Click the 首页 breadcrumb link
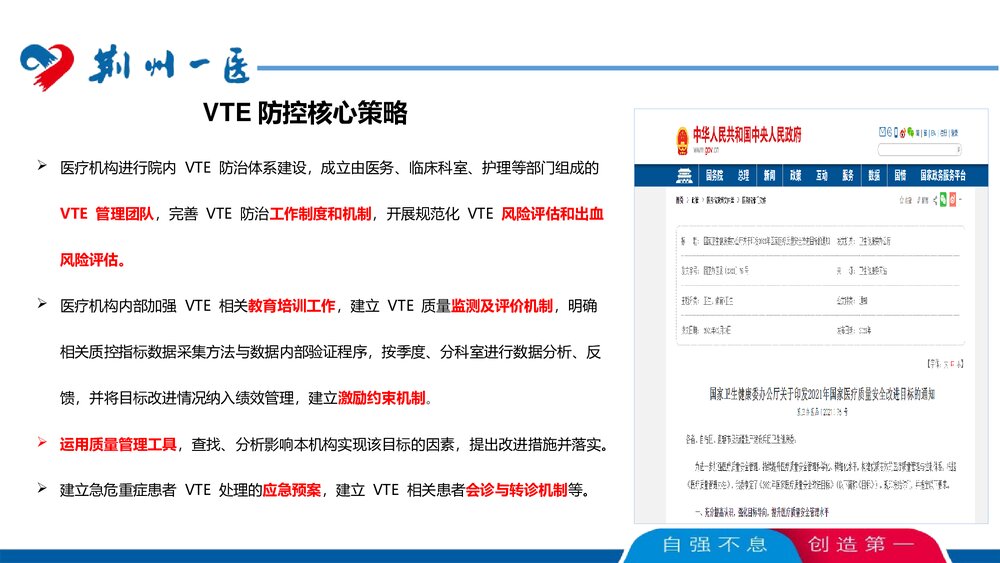This screenshot has width=1000, height=563. (x=679, y=200)
